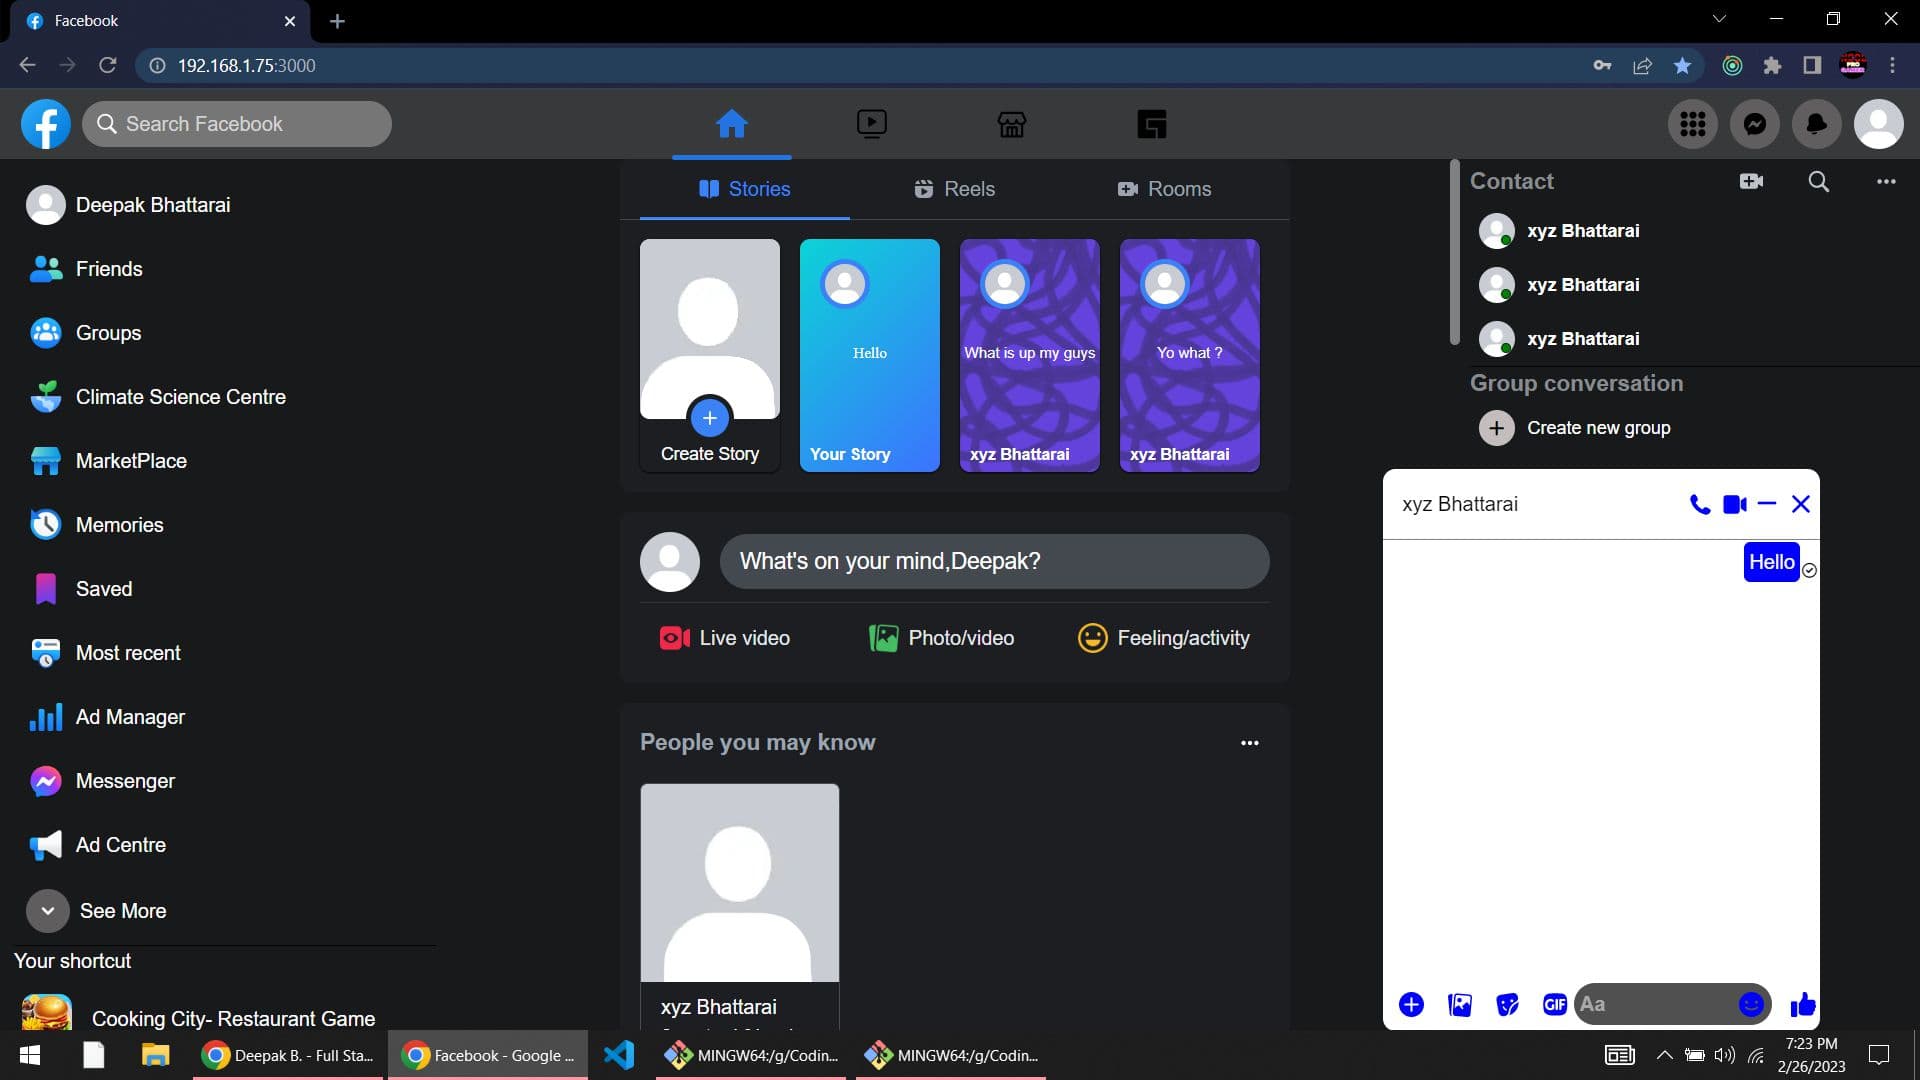Add a Photo/video post
The height and width of the screenshot is (1080, 1920).
coord(942,638)
